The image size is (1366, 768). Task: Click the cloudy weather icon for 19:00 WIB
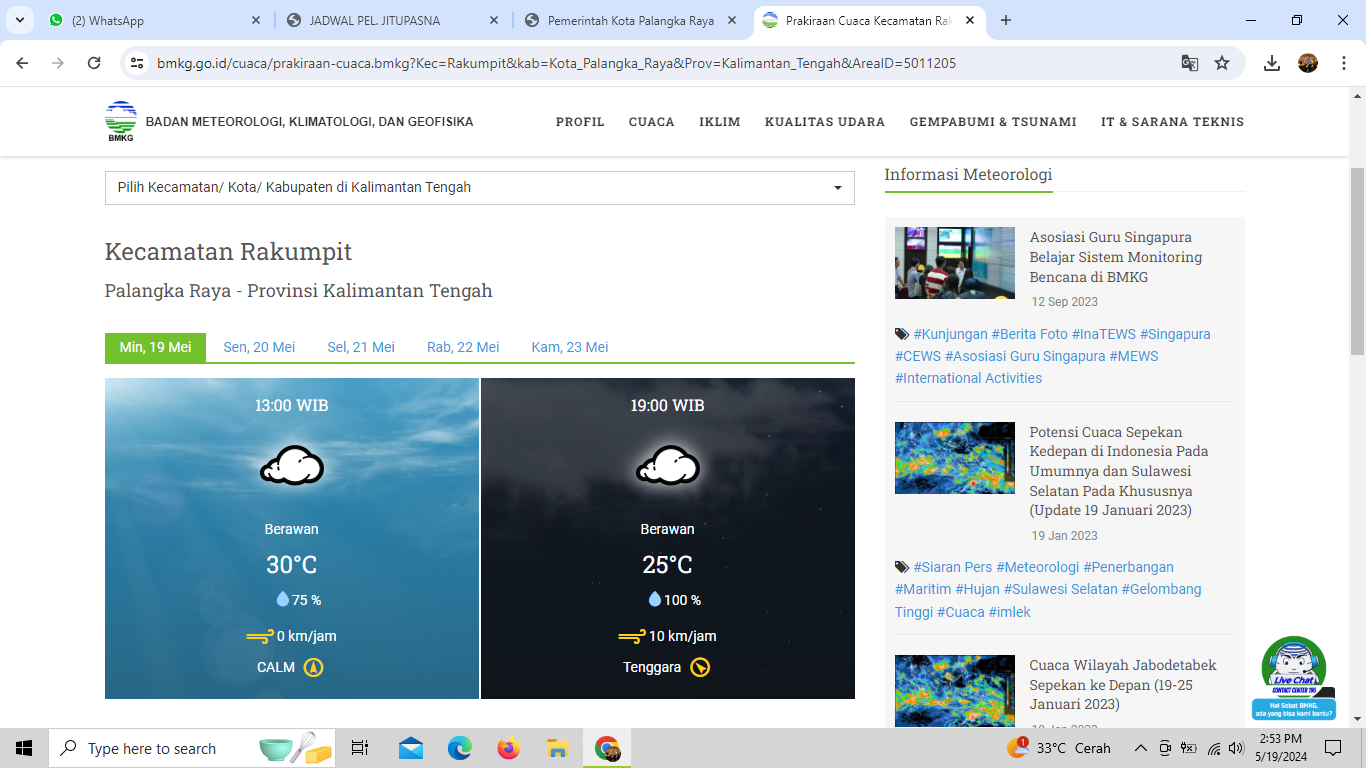(x=668, y=465)
